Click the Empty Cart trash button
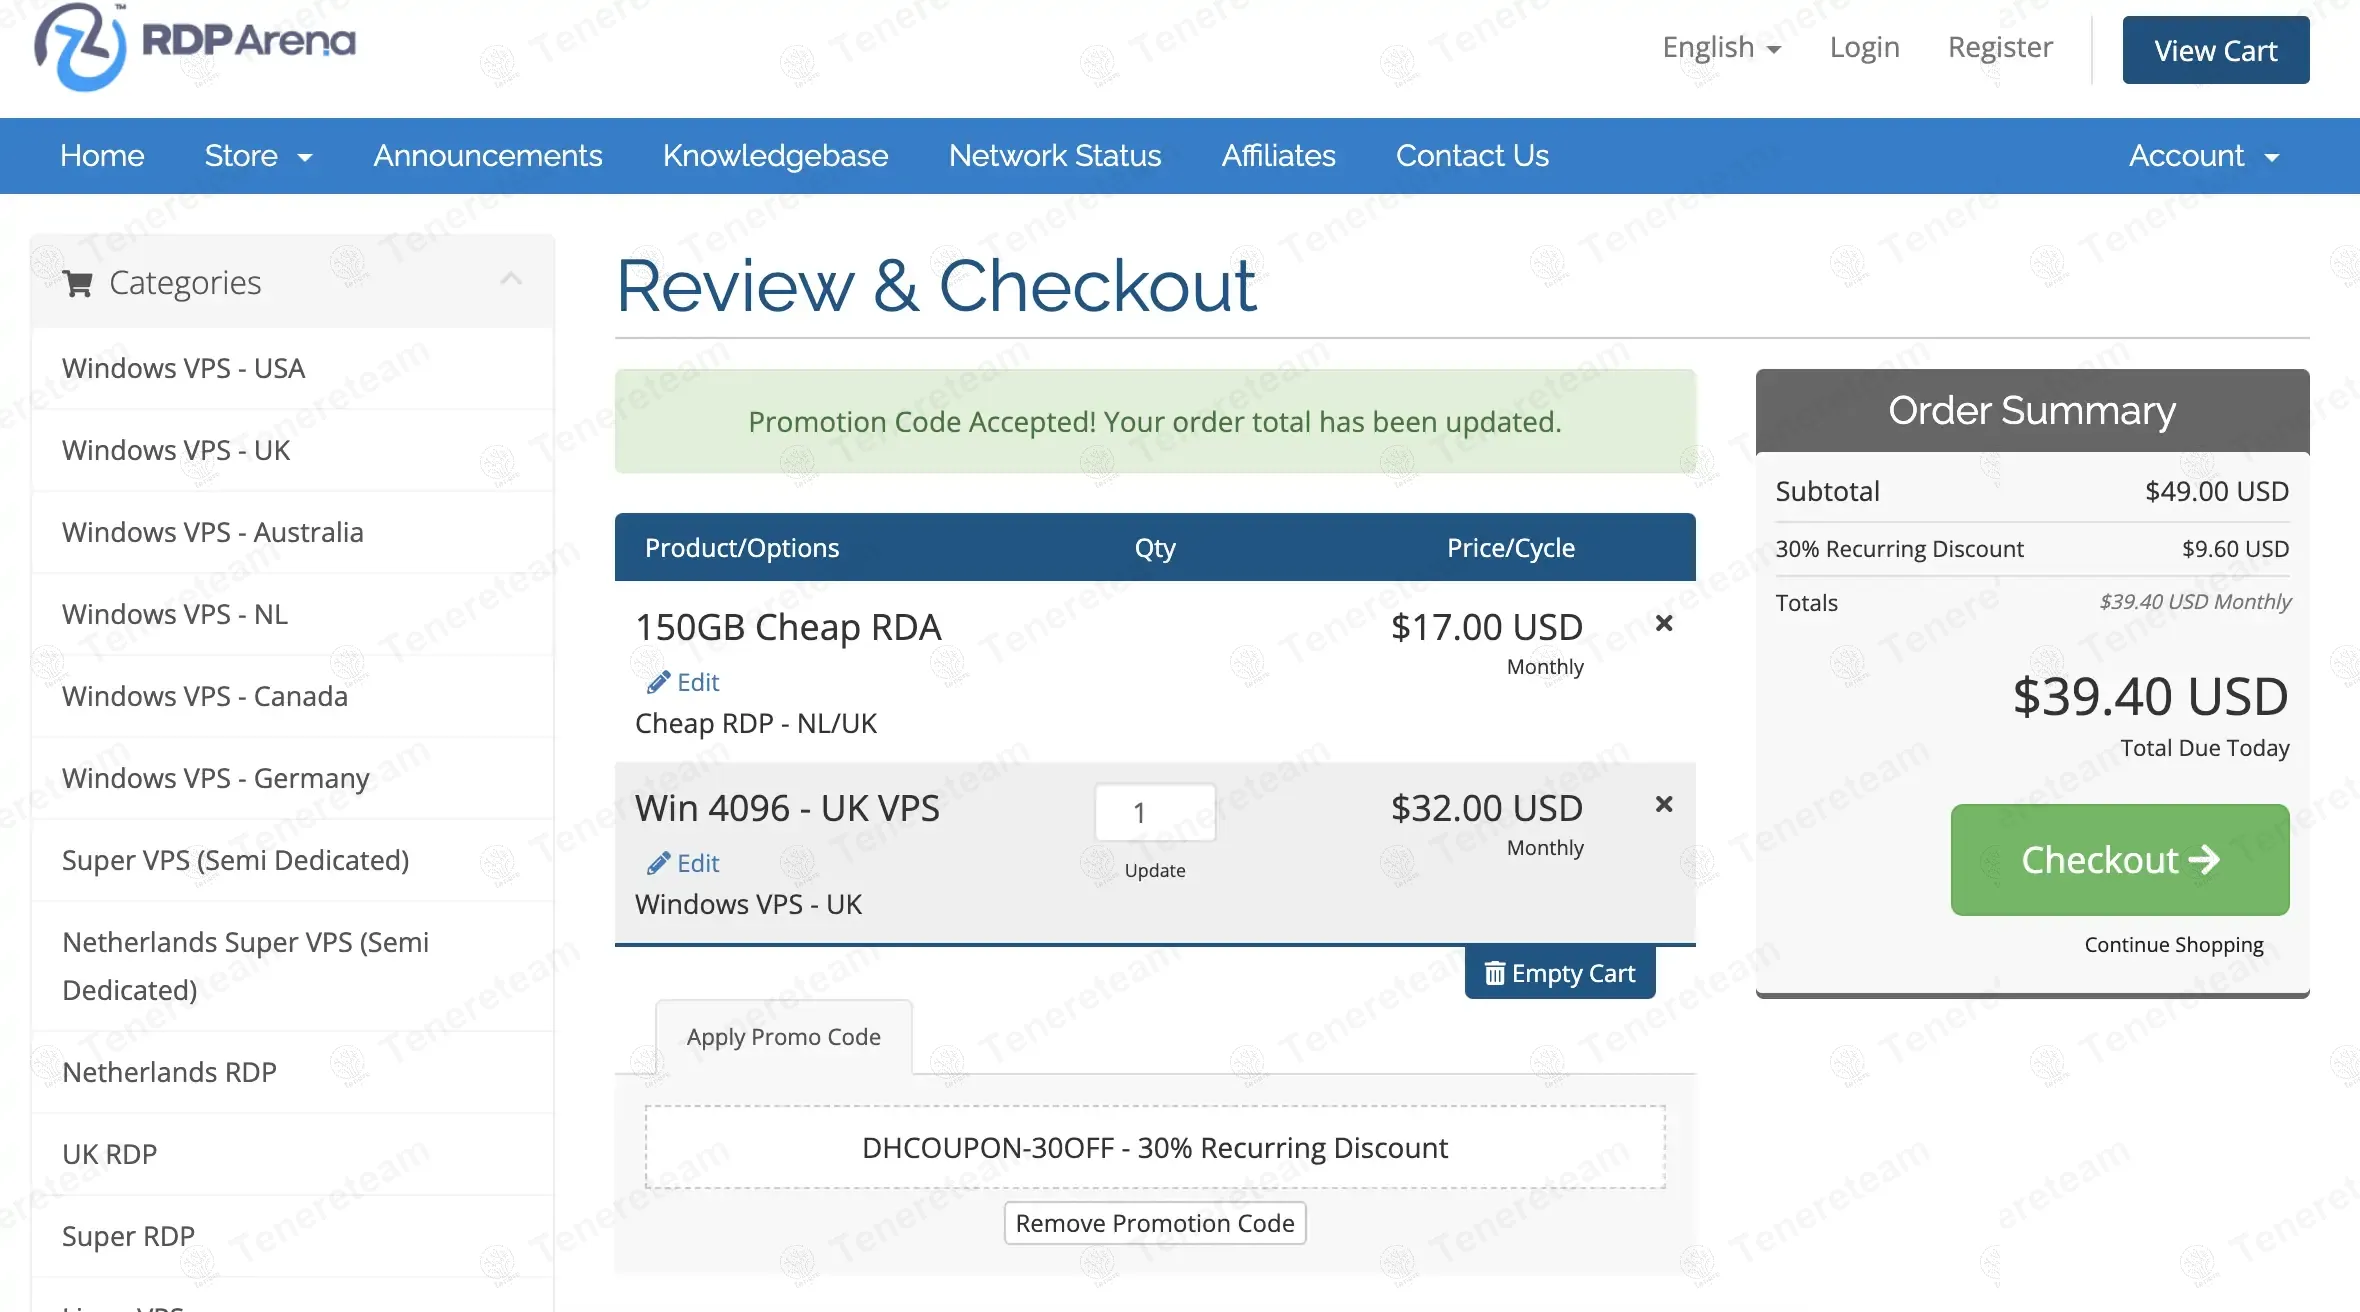 [1560, 973]
